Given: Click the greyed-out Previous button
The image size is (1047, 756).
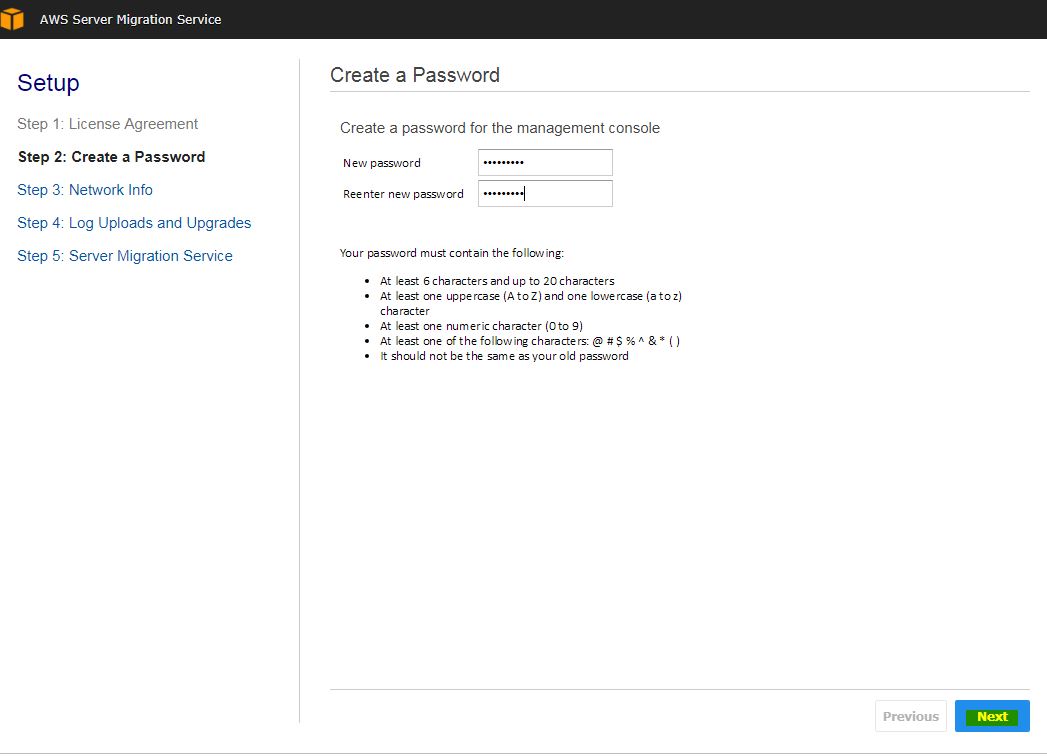Looking at the screenshot, I should click(910, 716).
